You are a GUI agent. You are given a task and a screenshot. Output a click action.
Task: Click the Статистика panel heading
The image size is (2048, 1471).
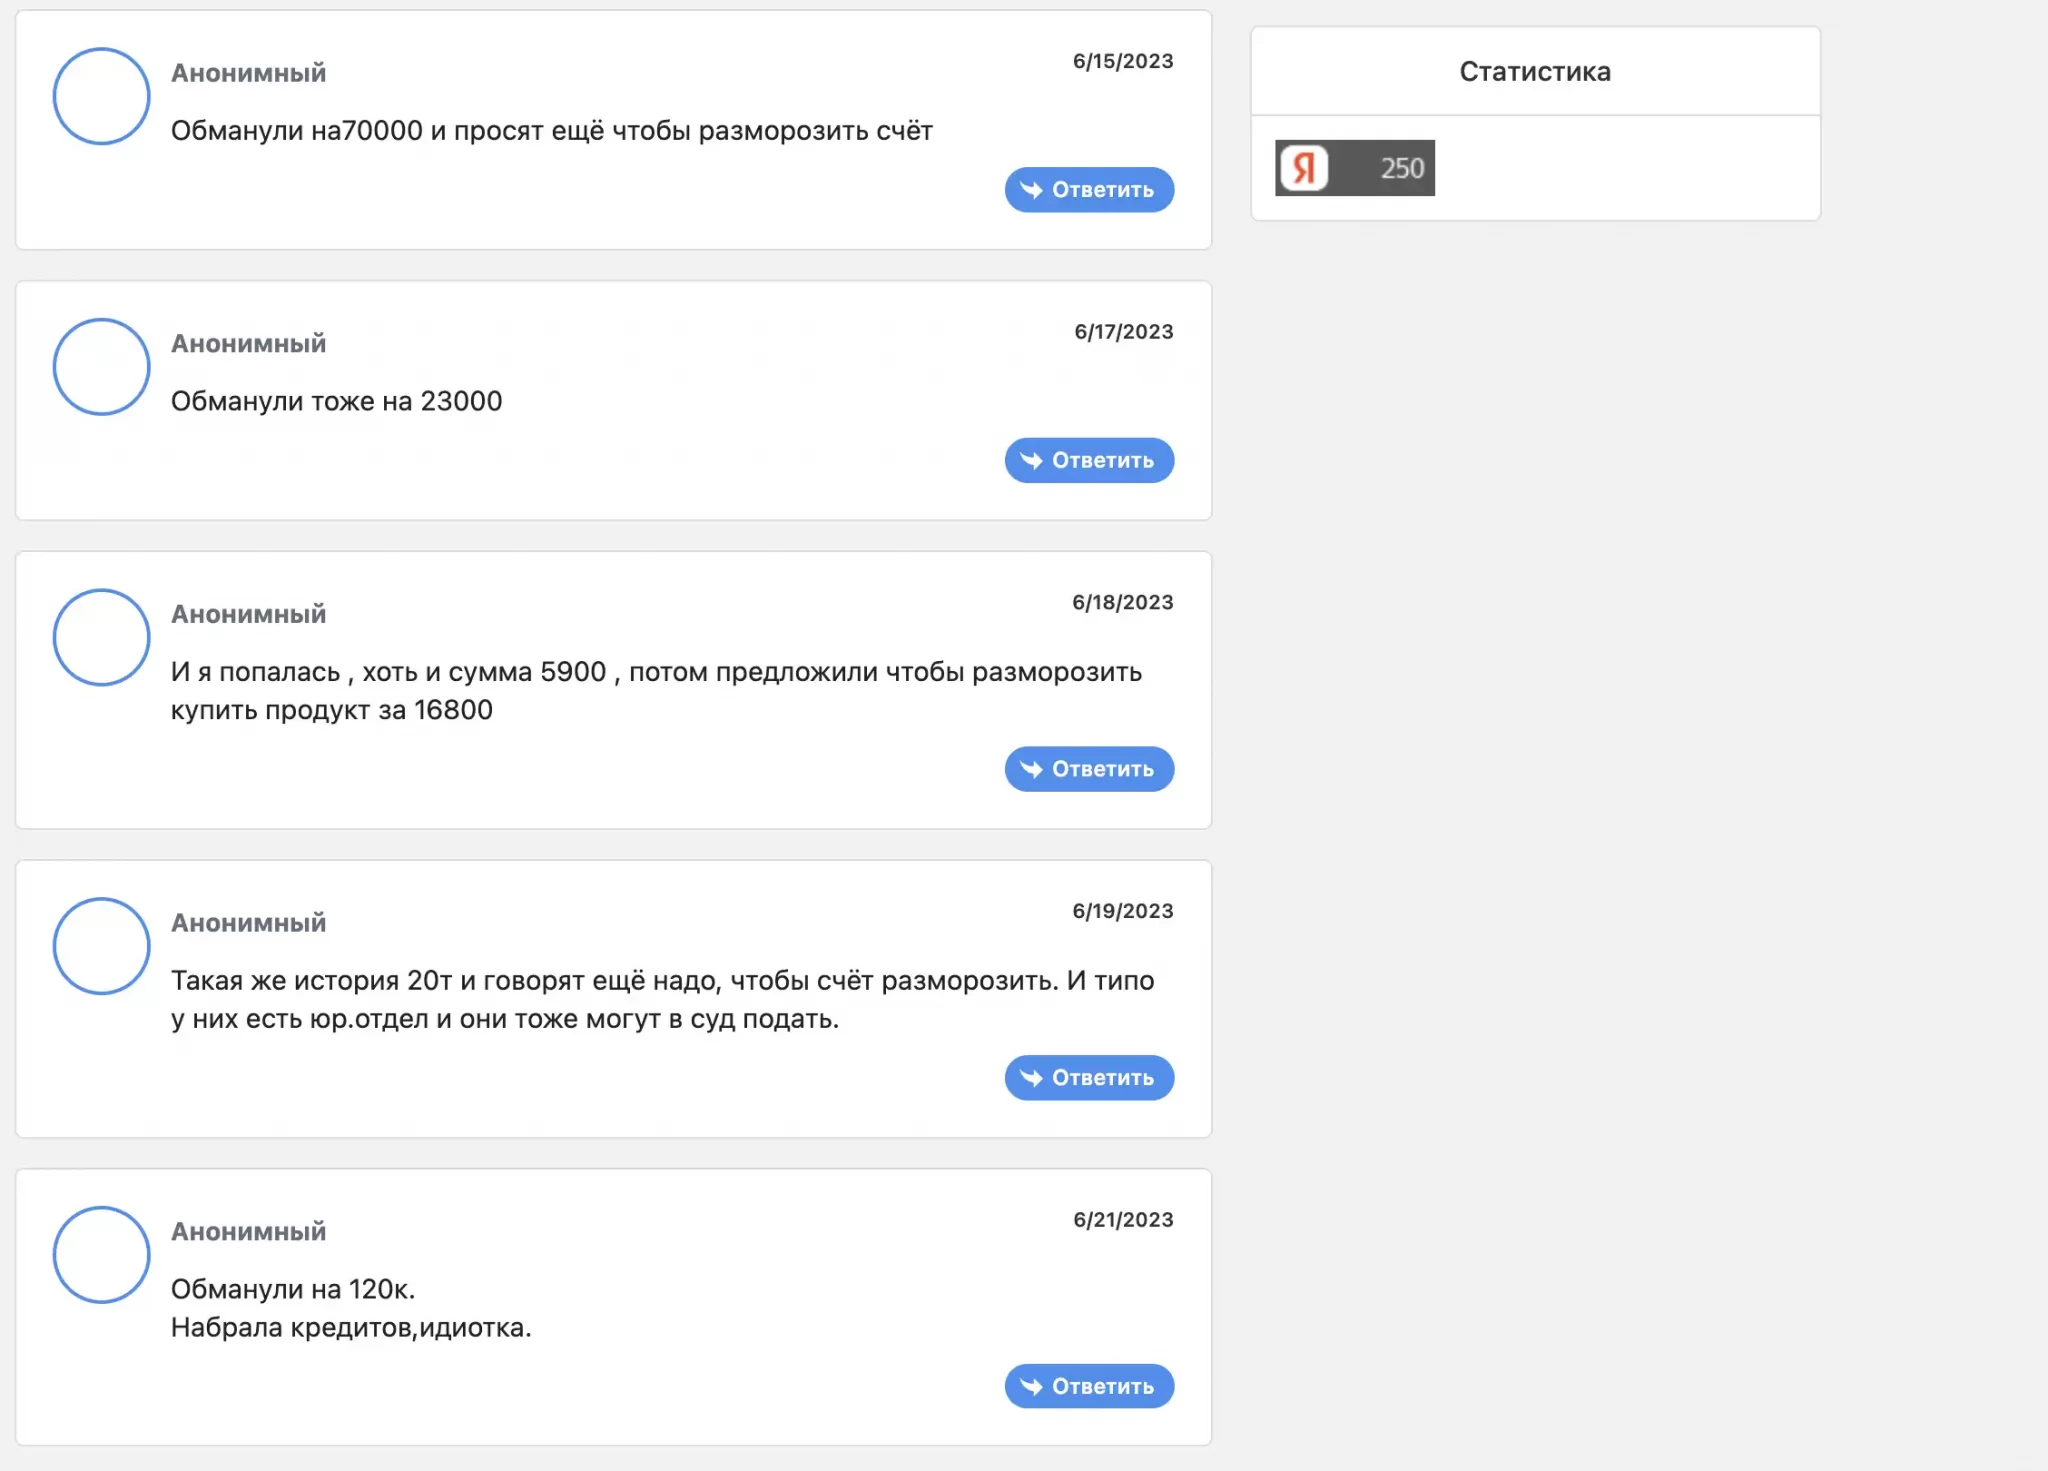1534,72
